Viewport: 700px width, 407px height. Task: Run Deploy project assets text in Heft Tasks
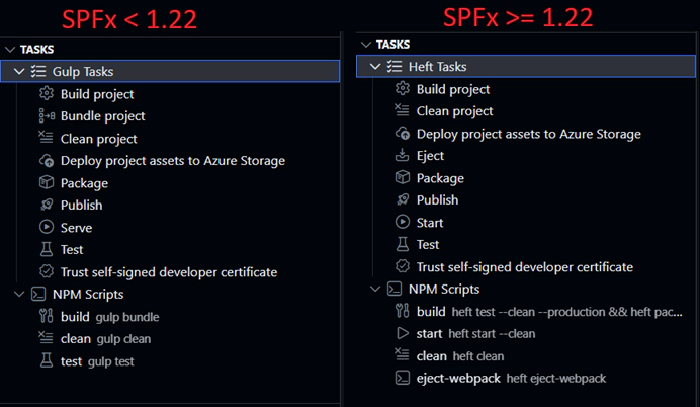[529, 134]
